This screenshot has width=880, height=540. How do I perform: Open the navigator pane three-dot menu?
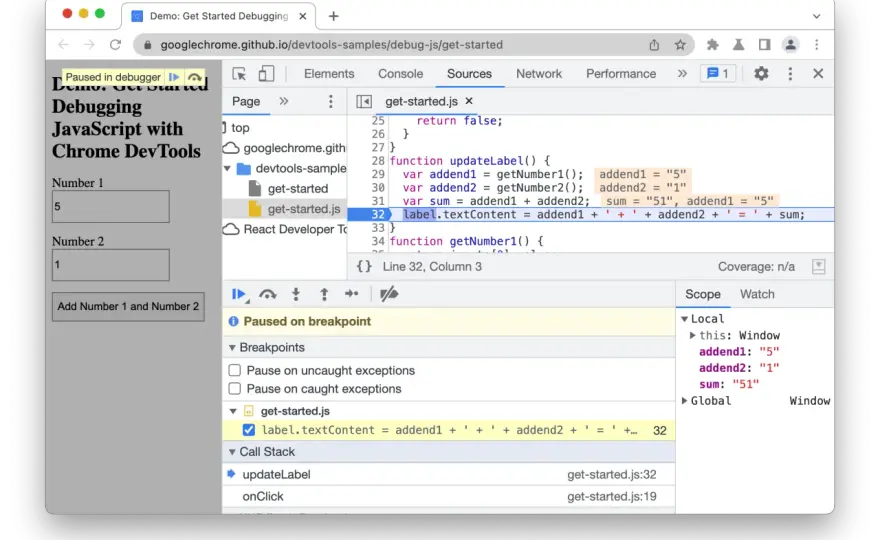pos(331,102)
